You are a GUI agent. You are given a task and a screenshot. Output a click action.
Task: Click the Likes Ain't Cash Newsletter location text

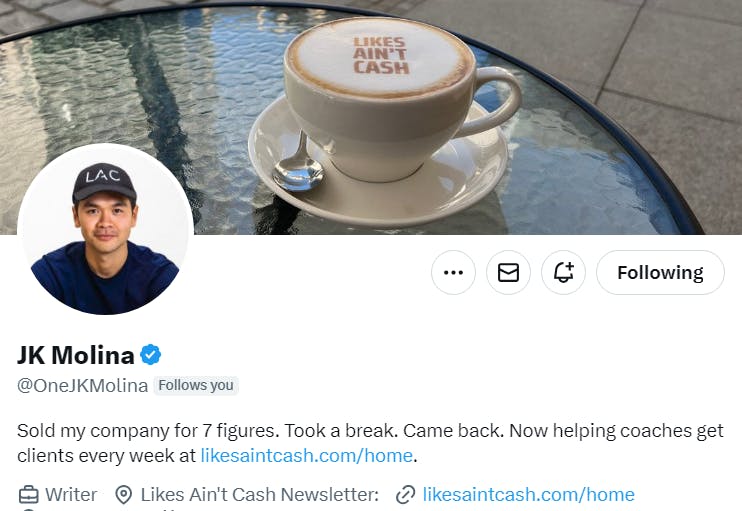coord(260,494)
